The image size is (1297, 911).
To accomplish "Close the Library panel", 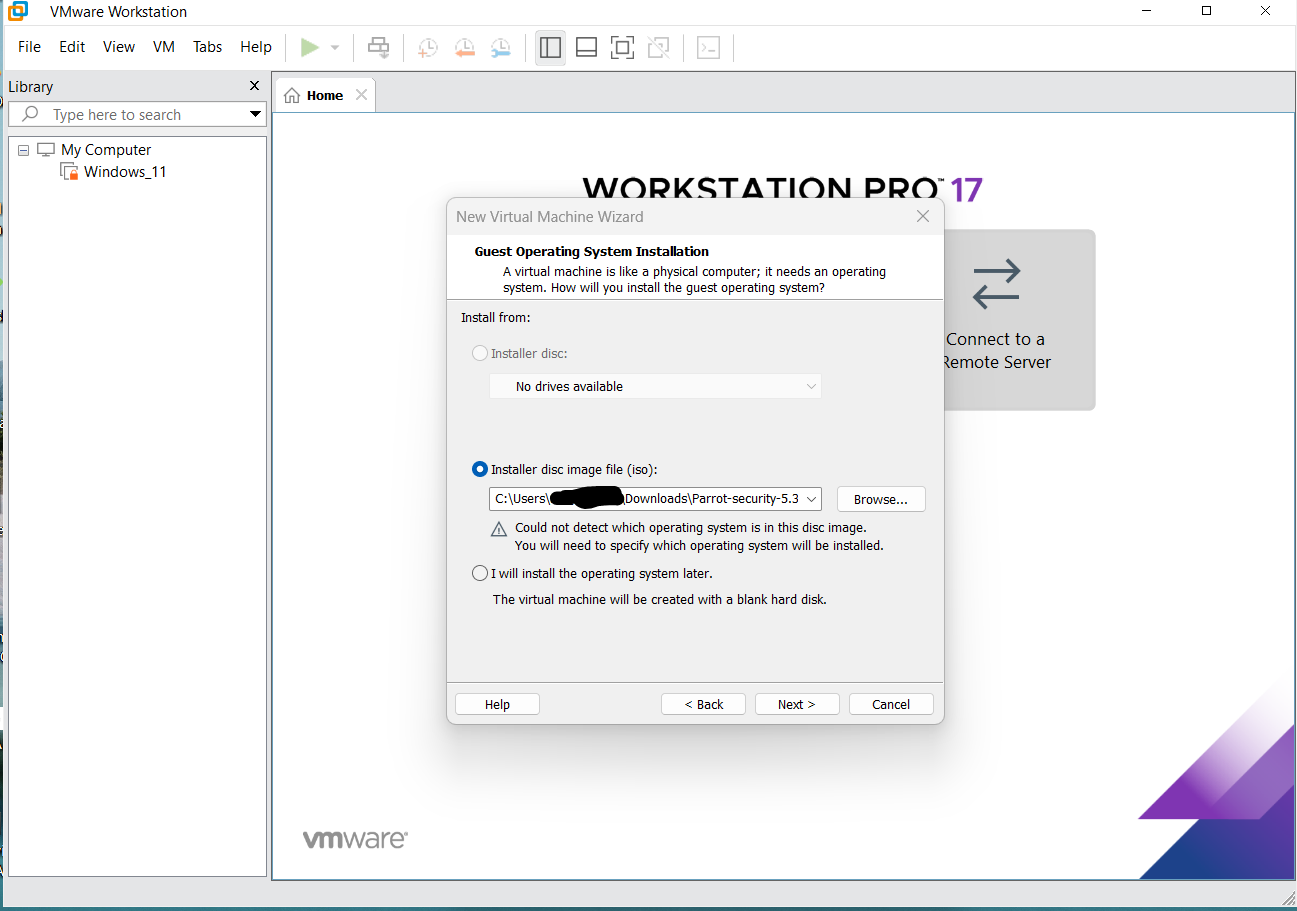I will click(x=254, y=86).
